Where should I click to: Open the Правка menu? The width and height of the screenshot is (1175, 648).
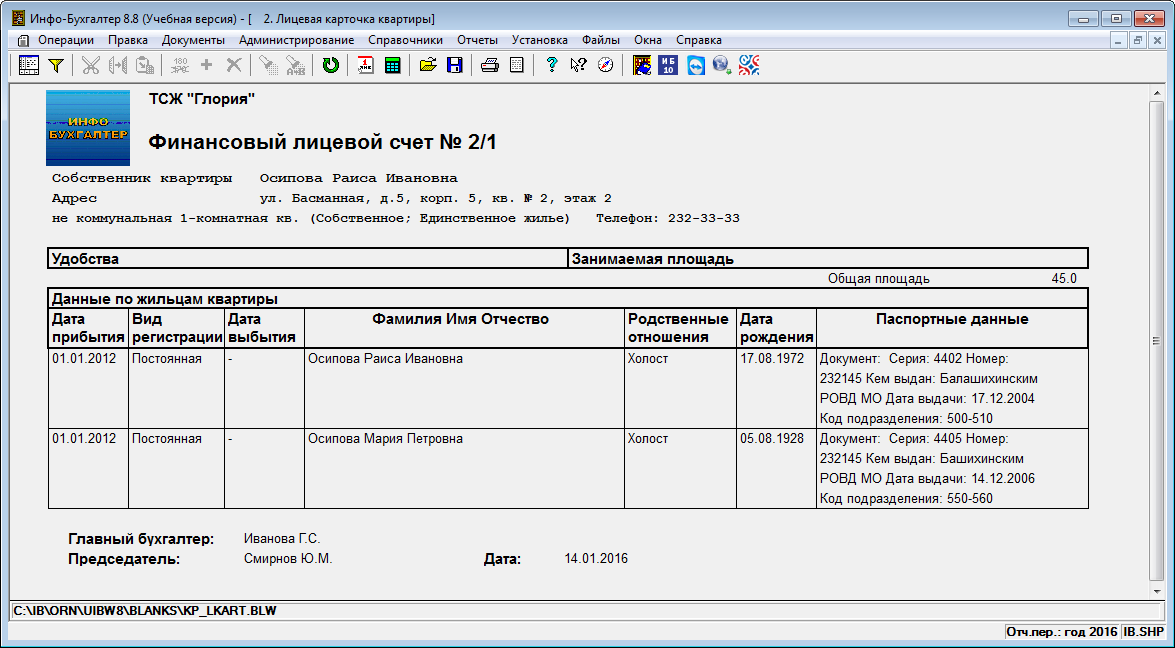[128, 40]
